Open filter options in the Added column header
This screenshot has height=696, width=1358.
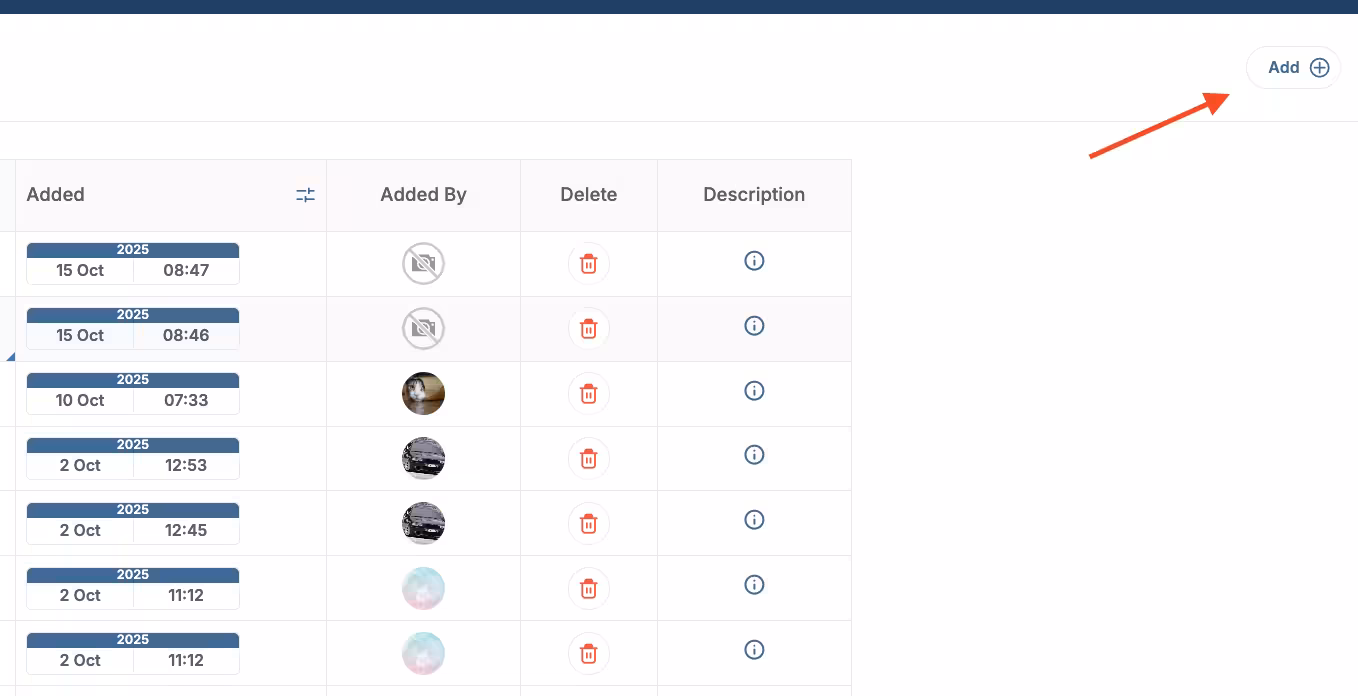(x=305, y=195)
